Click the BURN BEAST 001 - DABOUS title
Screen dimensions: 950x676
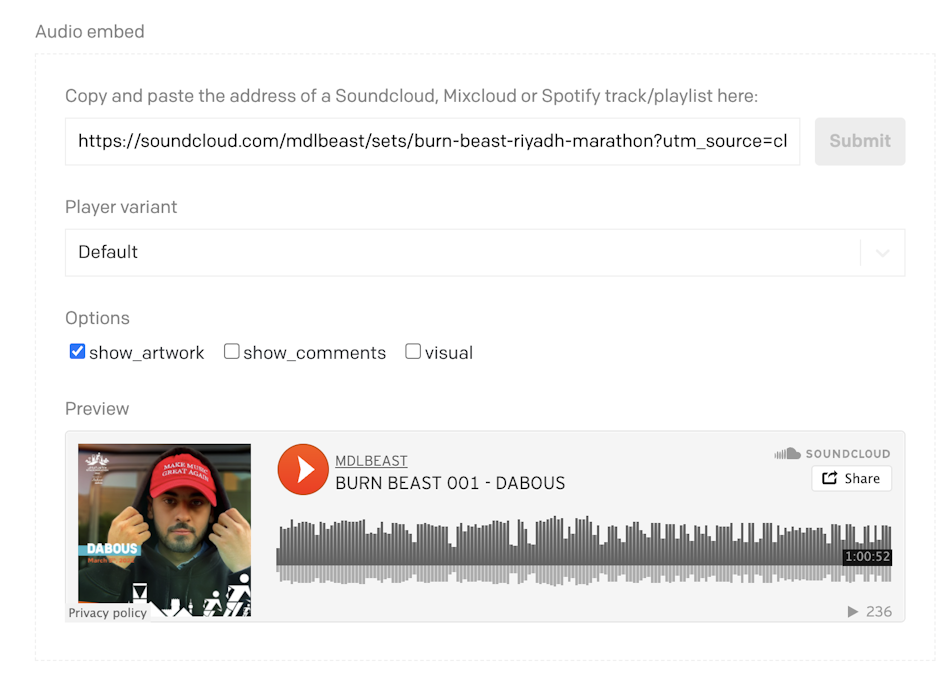(450, 483)
